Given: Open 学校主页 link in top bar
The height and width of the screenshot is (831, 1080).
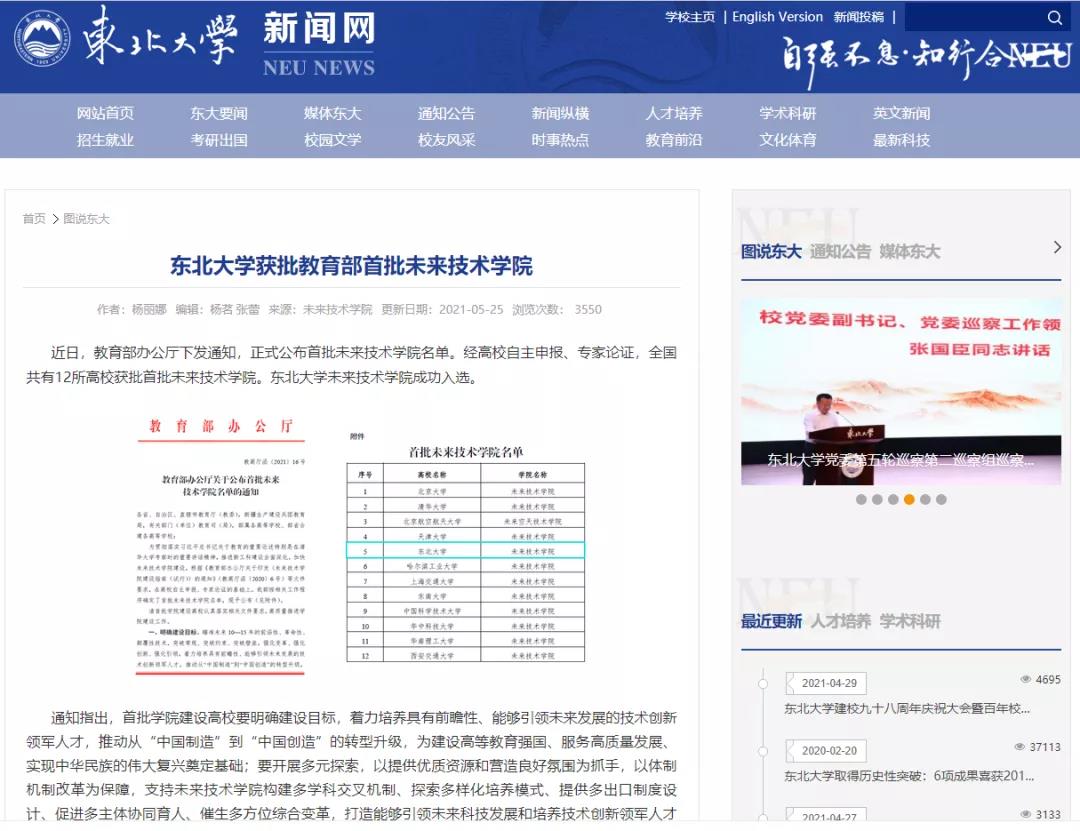Looking at the screenshot, I should (689, 17).
